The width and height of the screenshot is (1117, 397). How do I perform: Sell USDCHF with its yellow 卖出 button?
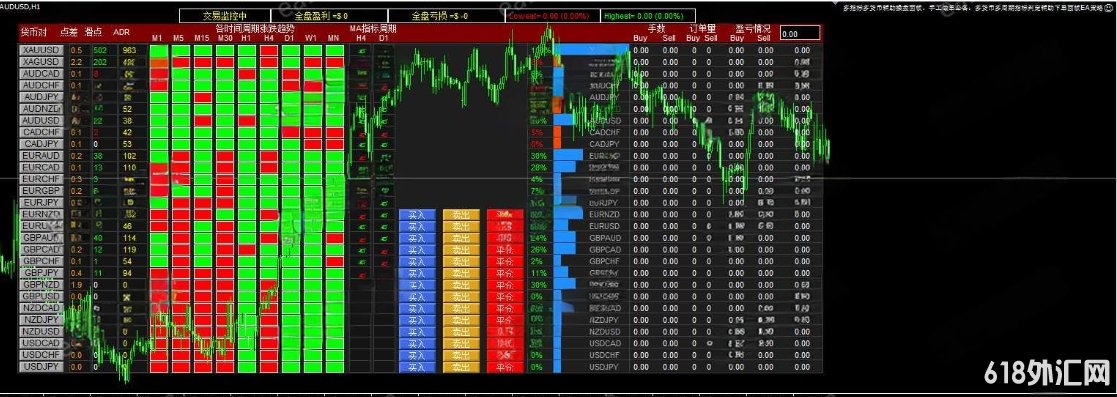pyautogui.click(x=461, y=355)
